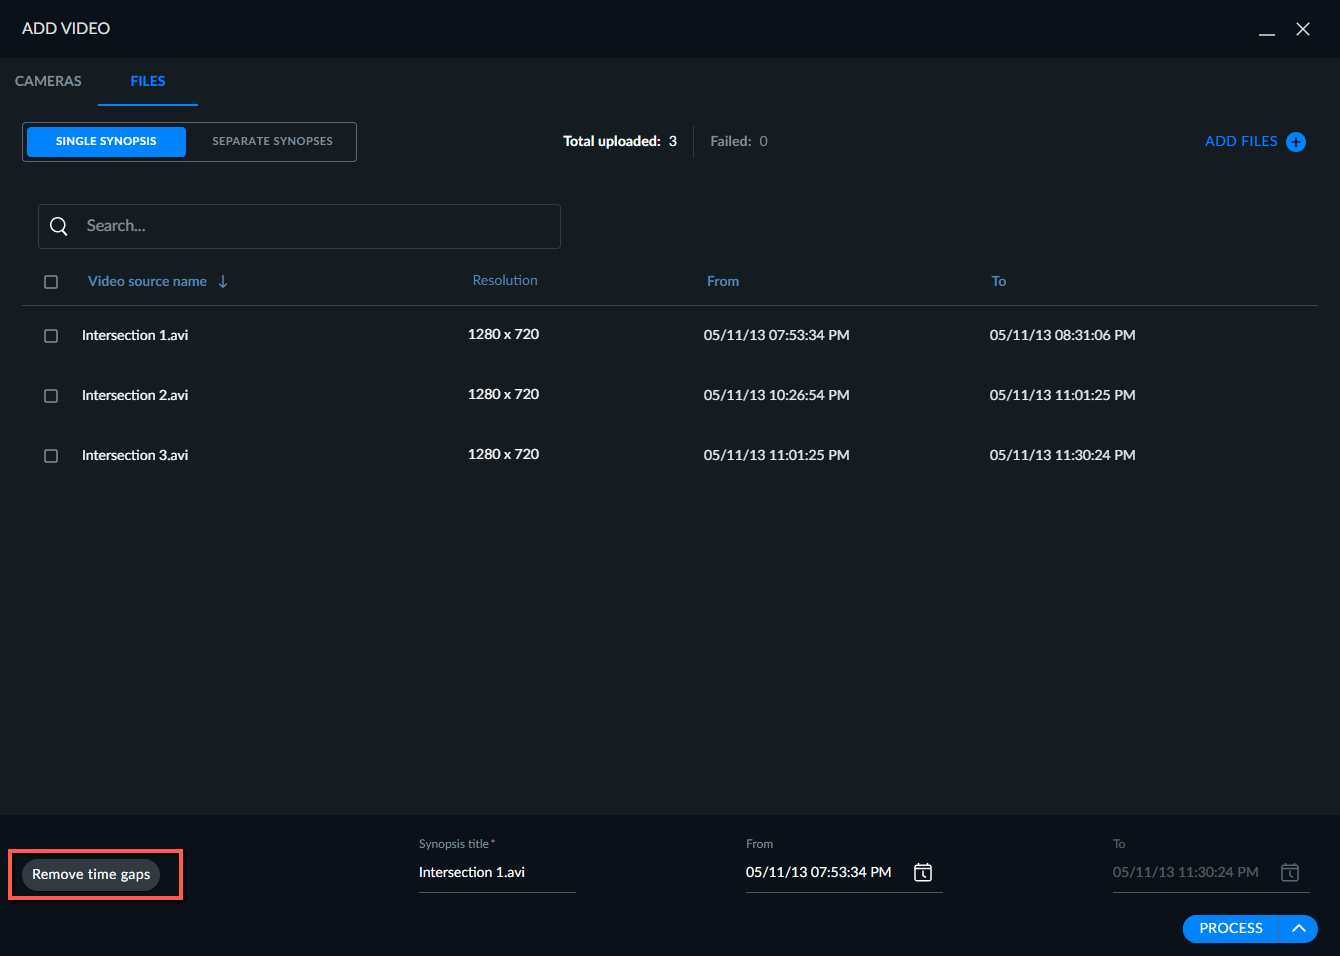Sort by the Resolution column header

505,281
